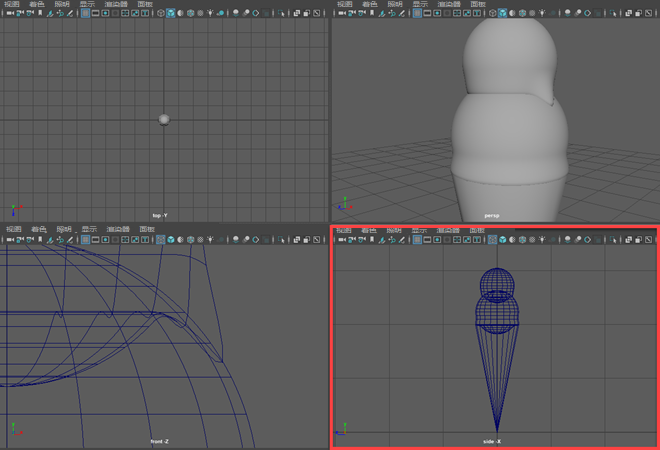Open 视图 menu in the front view panel
660x450 pixels.
click(13, 229)
